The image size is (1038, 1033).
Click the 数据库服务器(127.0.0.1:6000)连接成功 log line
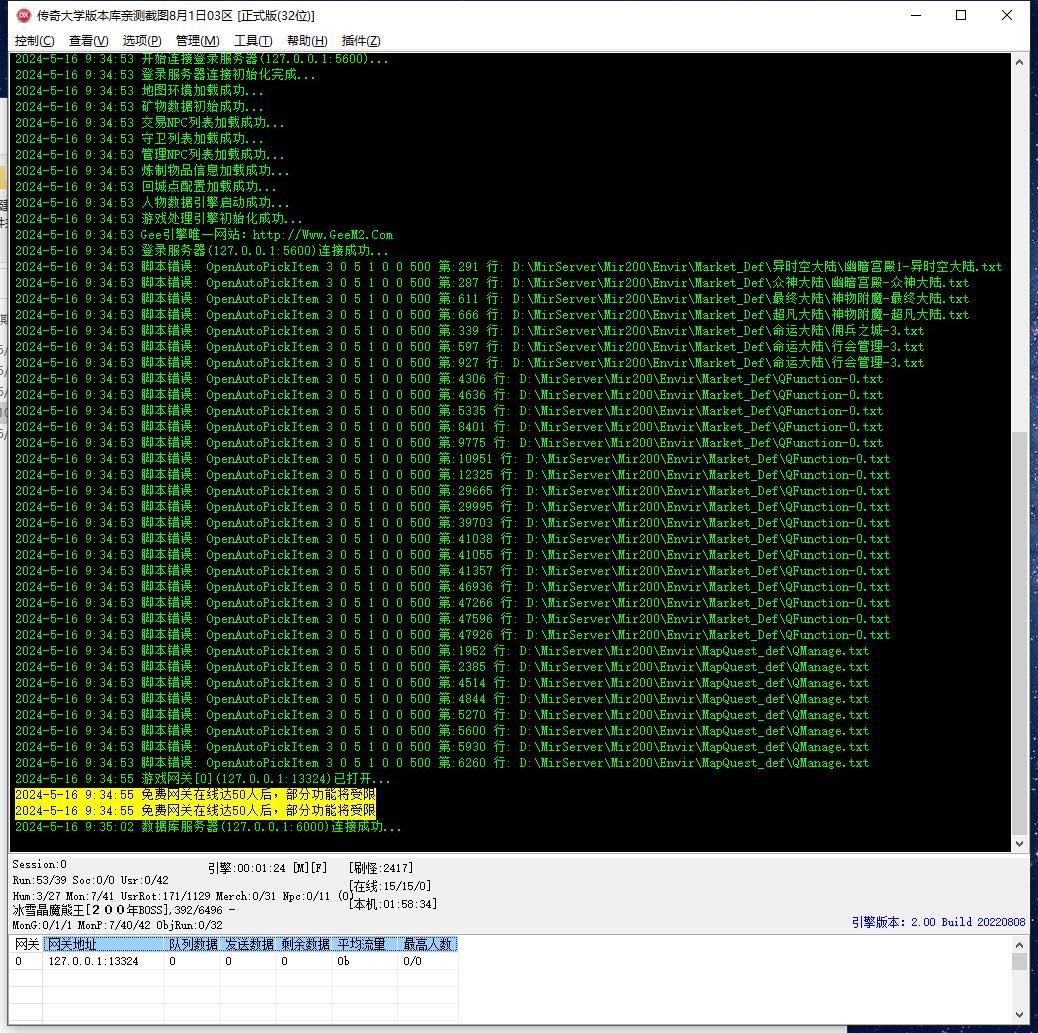click(x=208, y=827)
